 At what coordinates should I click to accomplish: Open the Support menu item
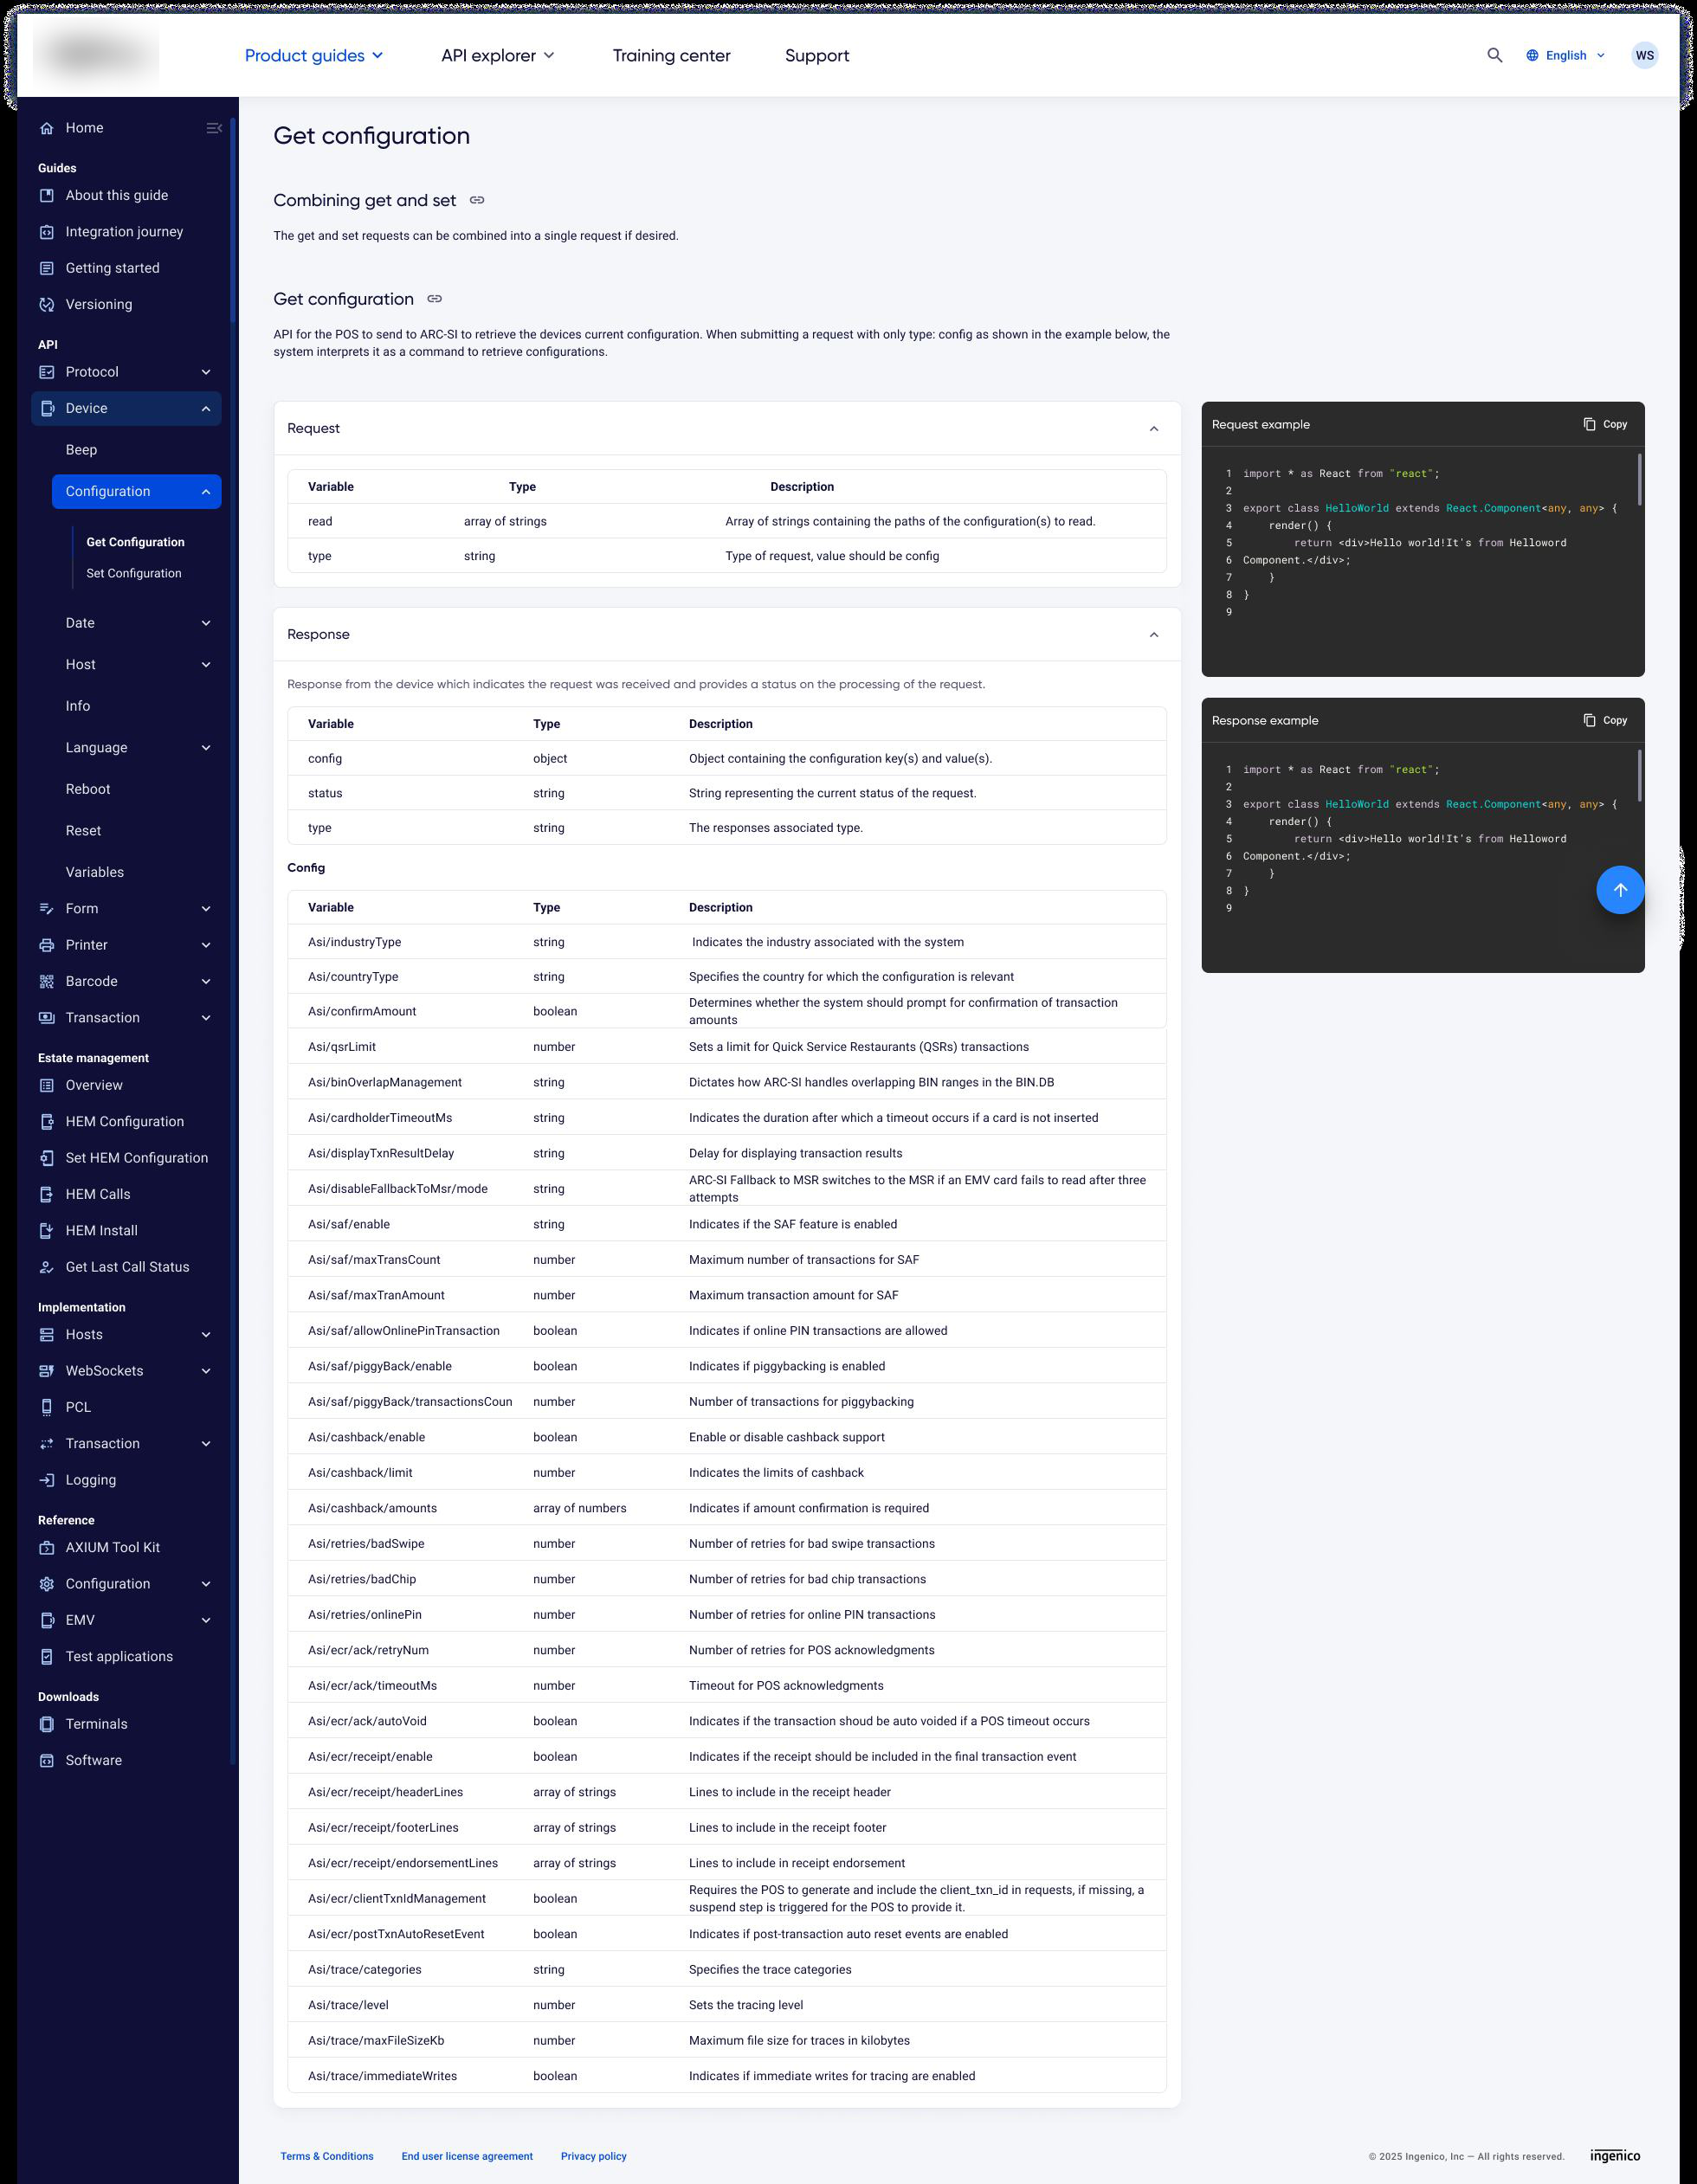pyautogui.click(x=817, y=56)
